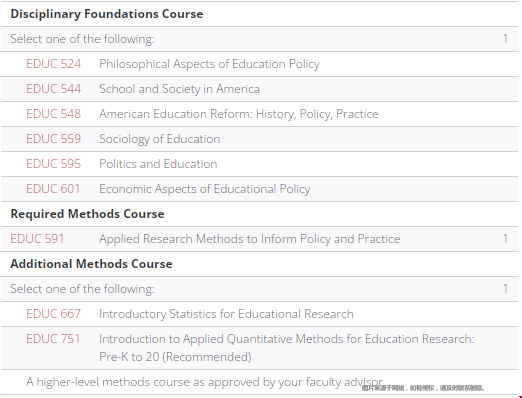Select American Education Reform course title
Screen dimensions: 522x398
pyautogui.click(x=239, y=114)
